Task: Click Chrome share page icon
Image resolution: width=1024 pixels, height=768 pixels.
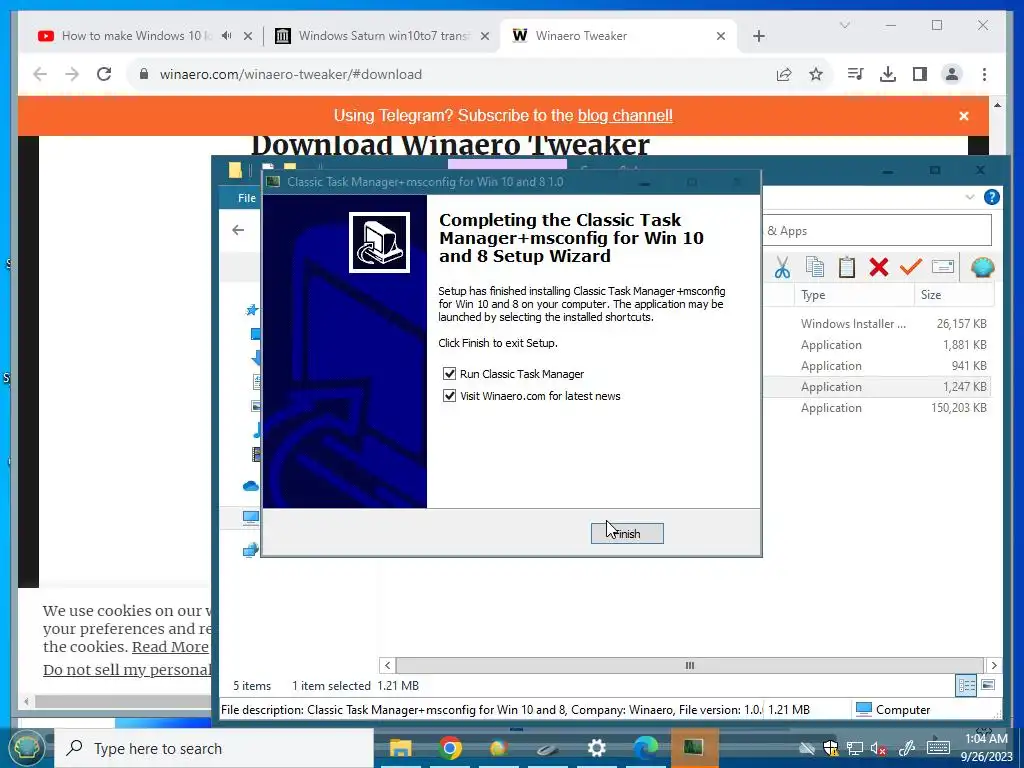Action: [784, 74]
